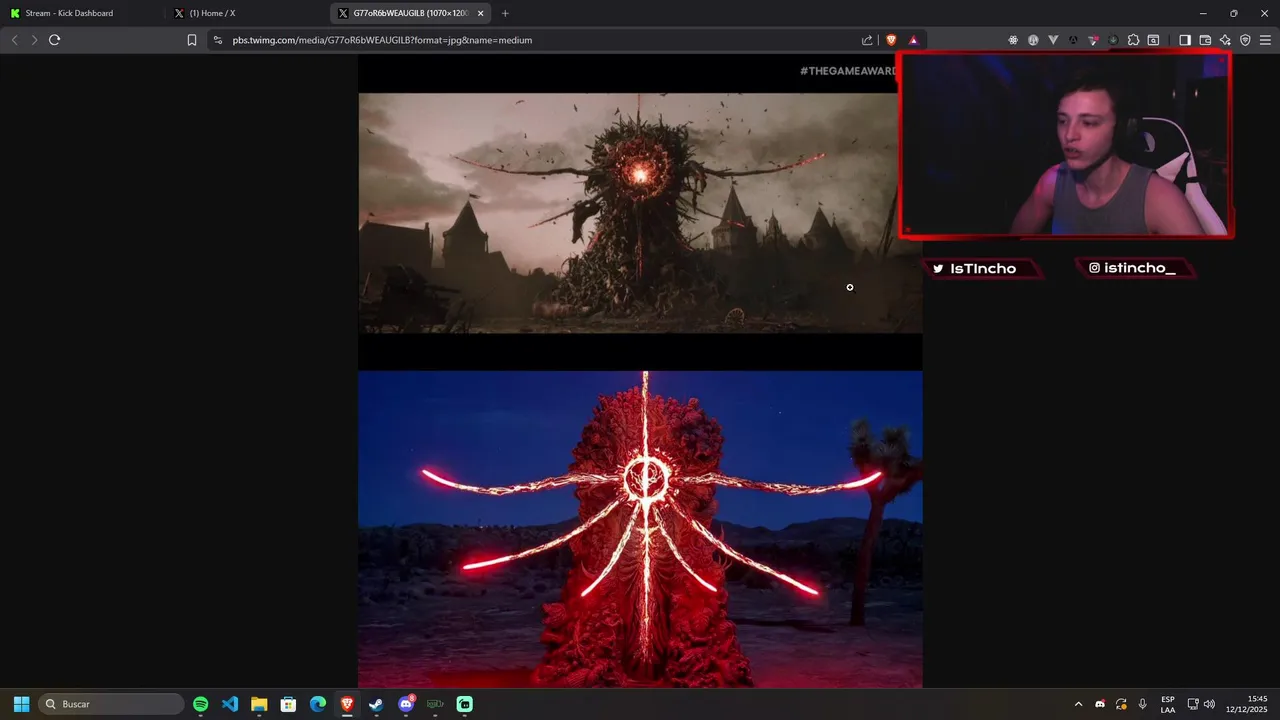Go forward in browser history
Screen dimensions: 1280x720
tap(34, 40)
